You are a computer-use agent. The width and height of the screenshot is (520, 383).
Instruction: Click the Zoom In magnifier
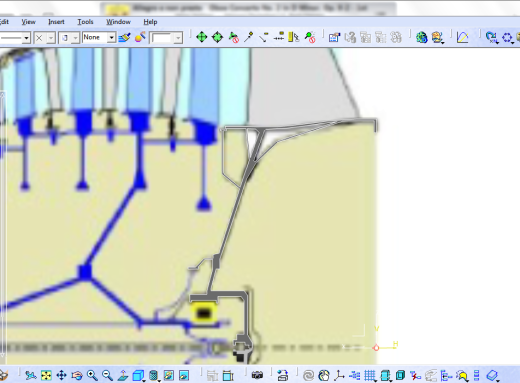coord(92,375)
